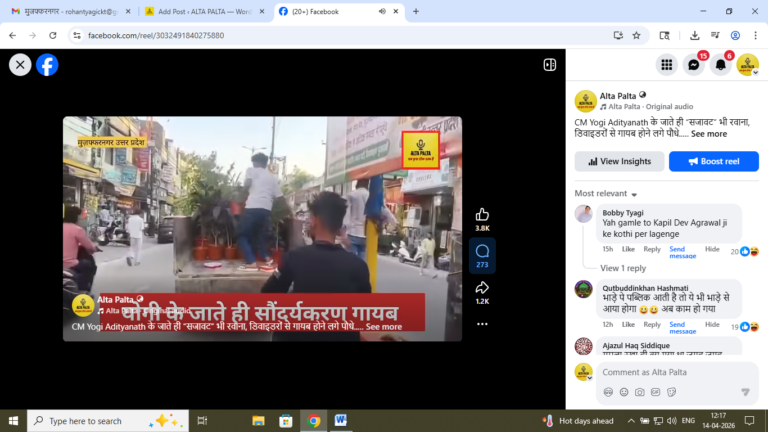Reload the current page
This screenshot has width=768, height=432.
(53, 35)
